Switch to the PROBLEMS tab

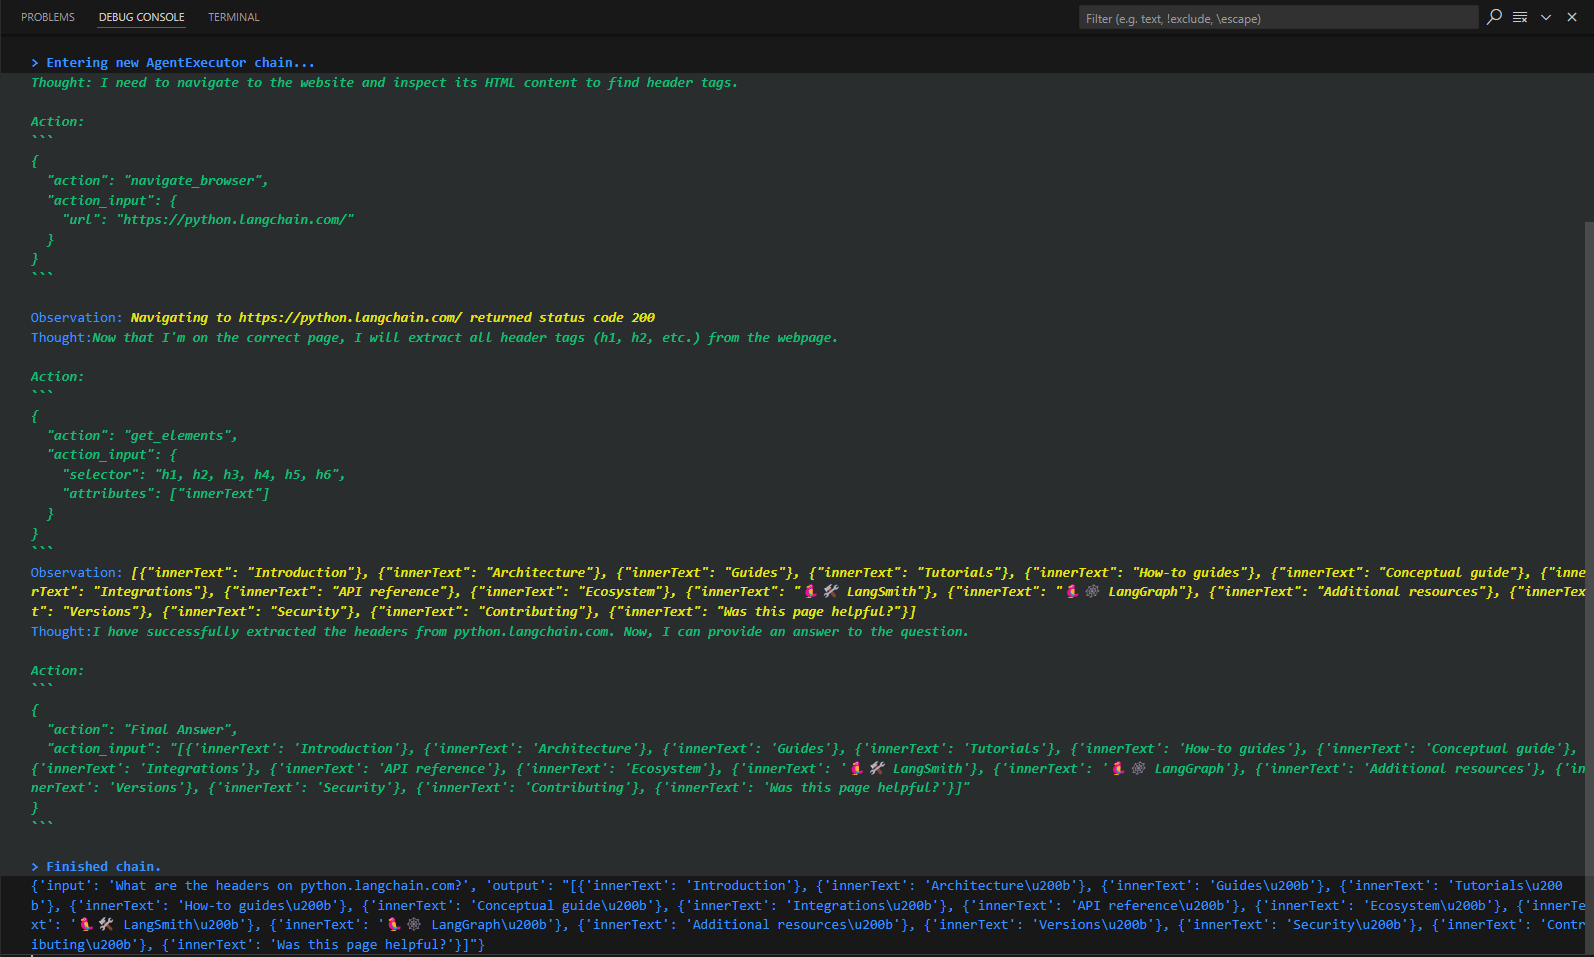pyautogui.click(x=48, y=17)
